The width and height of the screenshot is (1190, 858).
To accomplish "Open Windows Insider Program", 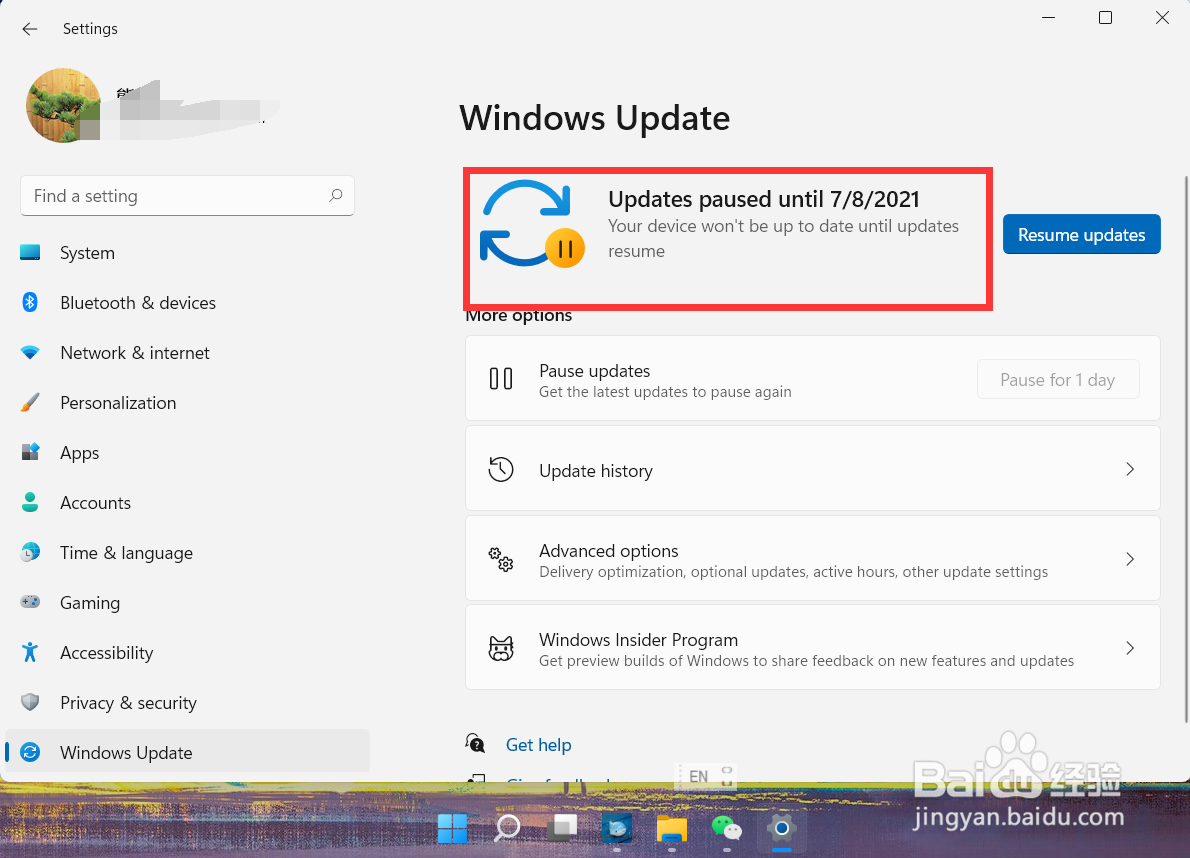I will pos(813,647).
